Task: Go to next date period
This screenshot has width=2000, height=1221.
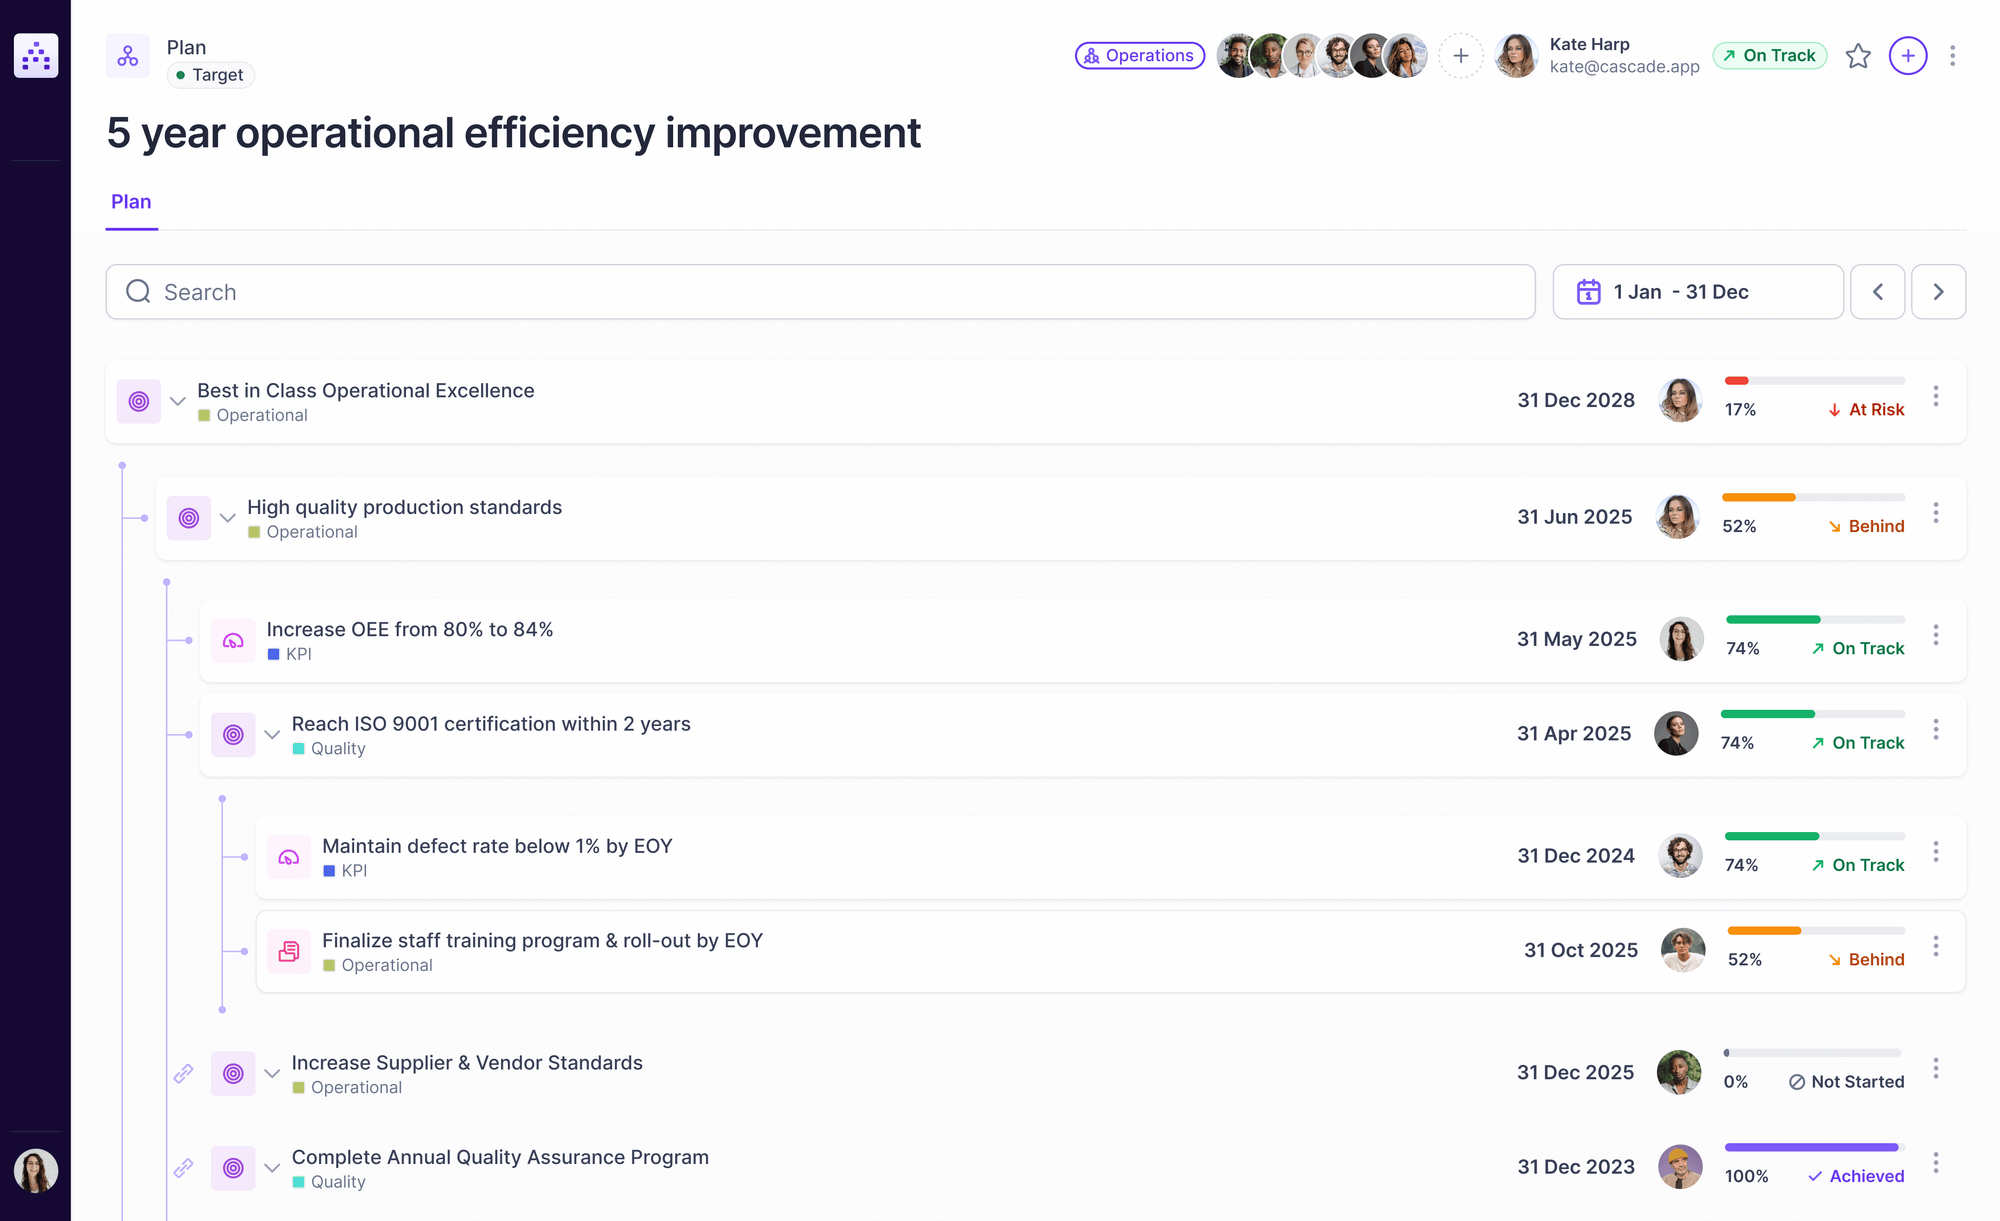Action: (x=1938, y=292)
